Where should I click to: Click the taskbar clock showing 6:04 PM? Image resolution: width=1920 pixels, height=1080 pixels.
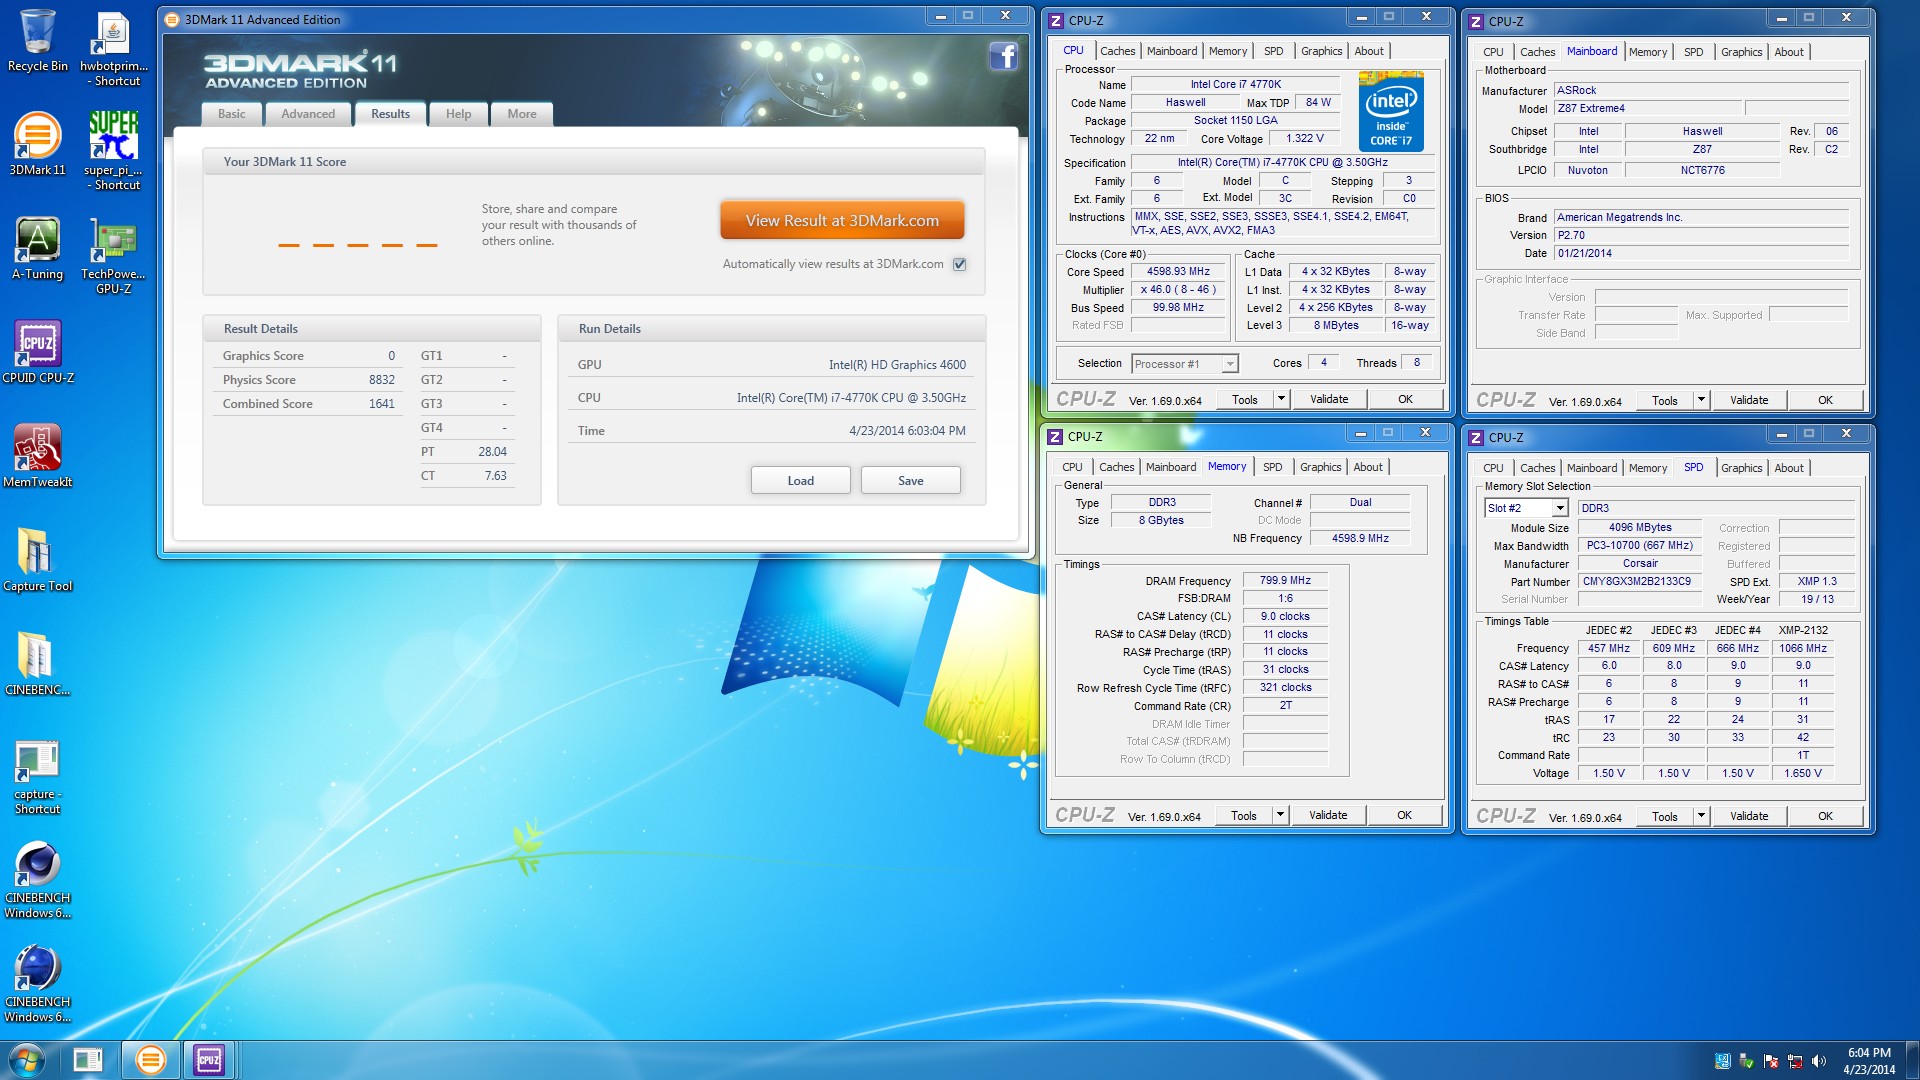coord(1869,1061)
